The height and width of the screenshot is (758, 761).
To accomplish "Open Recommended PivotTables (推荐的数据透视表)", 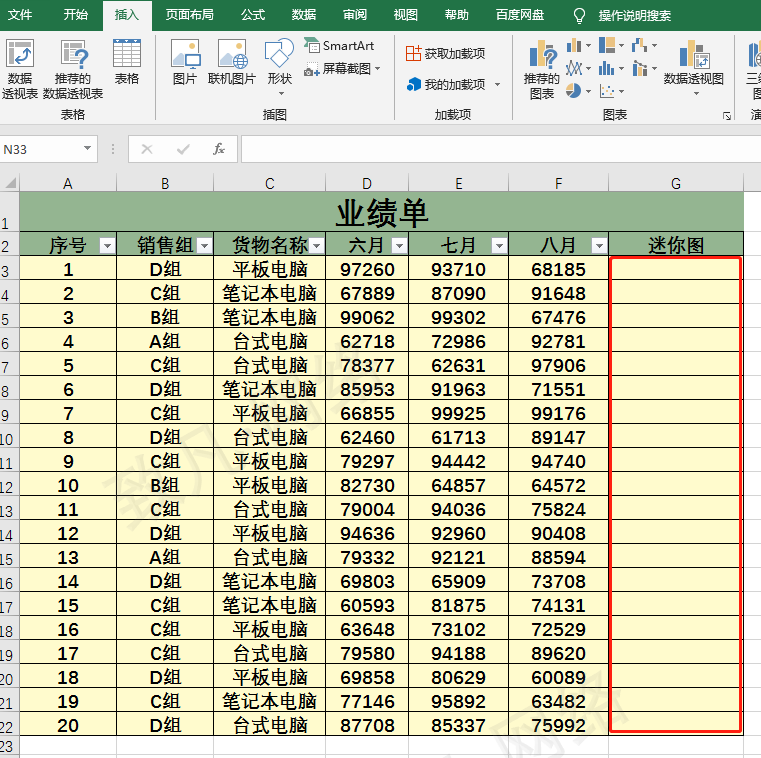I will (x=73, y=69).
